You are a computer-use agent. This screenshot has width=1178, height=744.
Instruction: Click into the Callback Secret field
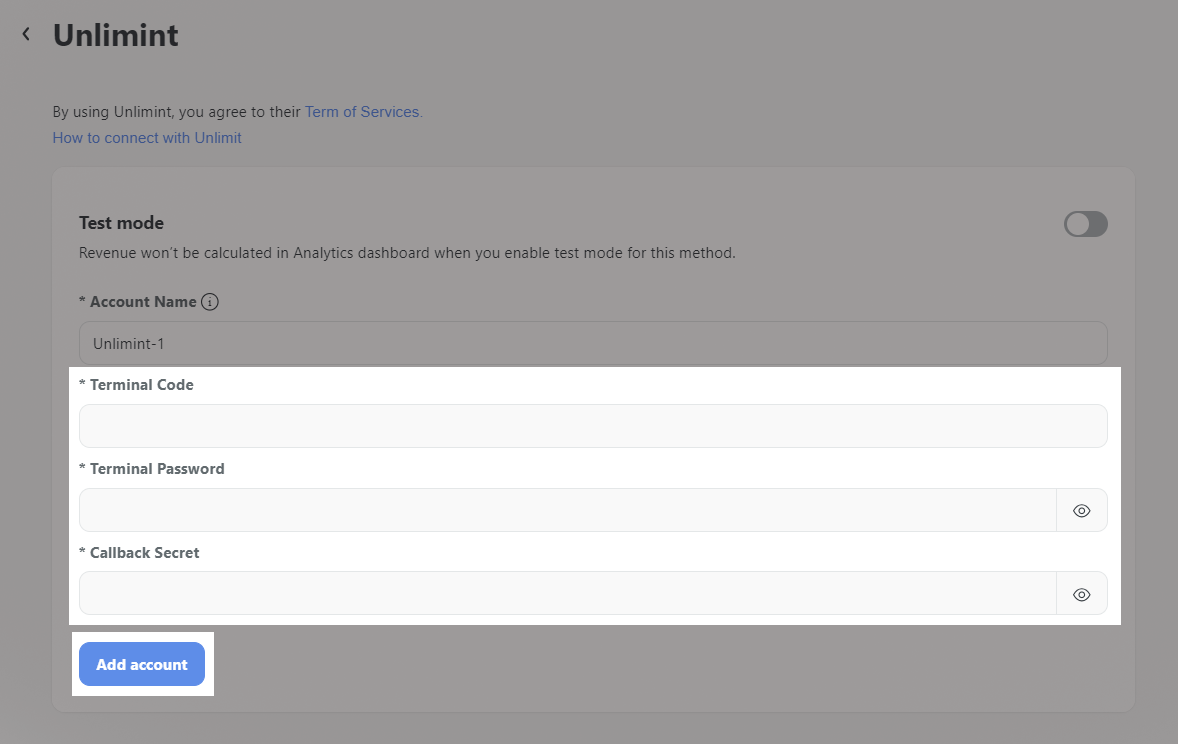point(568,594)
